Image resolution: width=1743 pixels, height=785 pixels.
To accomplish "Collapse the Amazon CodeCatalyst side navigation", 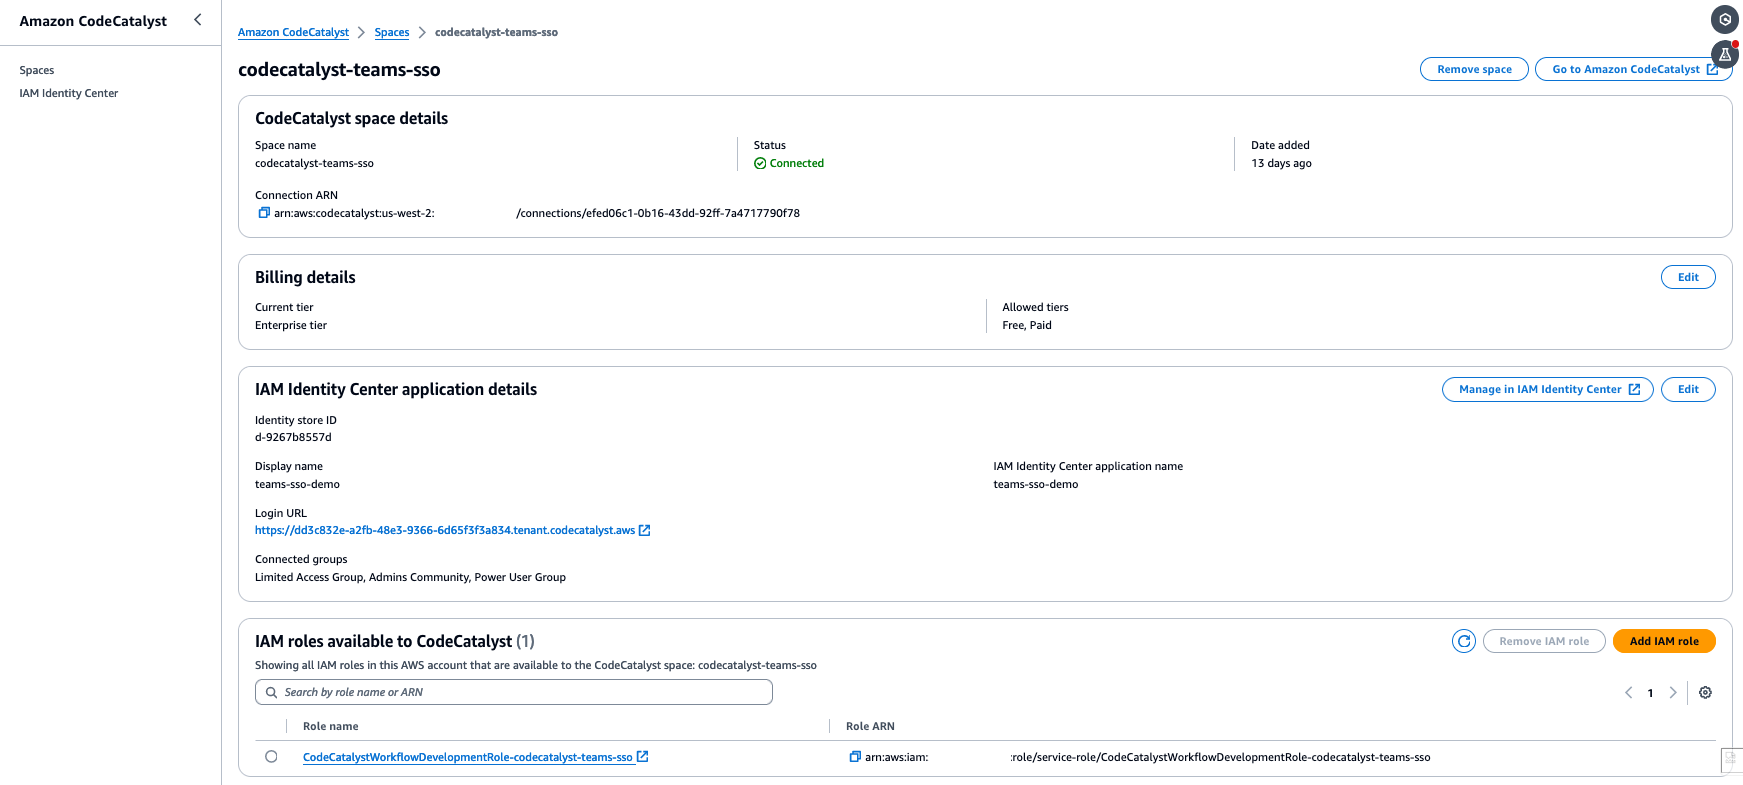I will click(198, 20).
